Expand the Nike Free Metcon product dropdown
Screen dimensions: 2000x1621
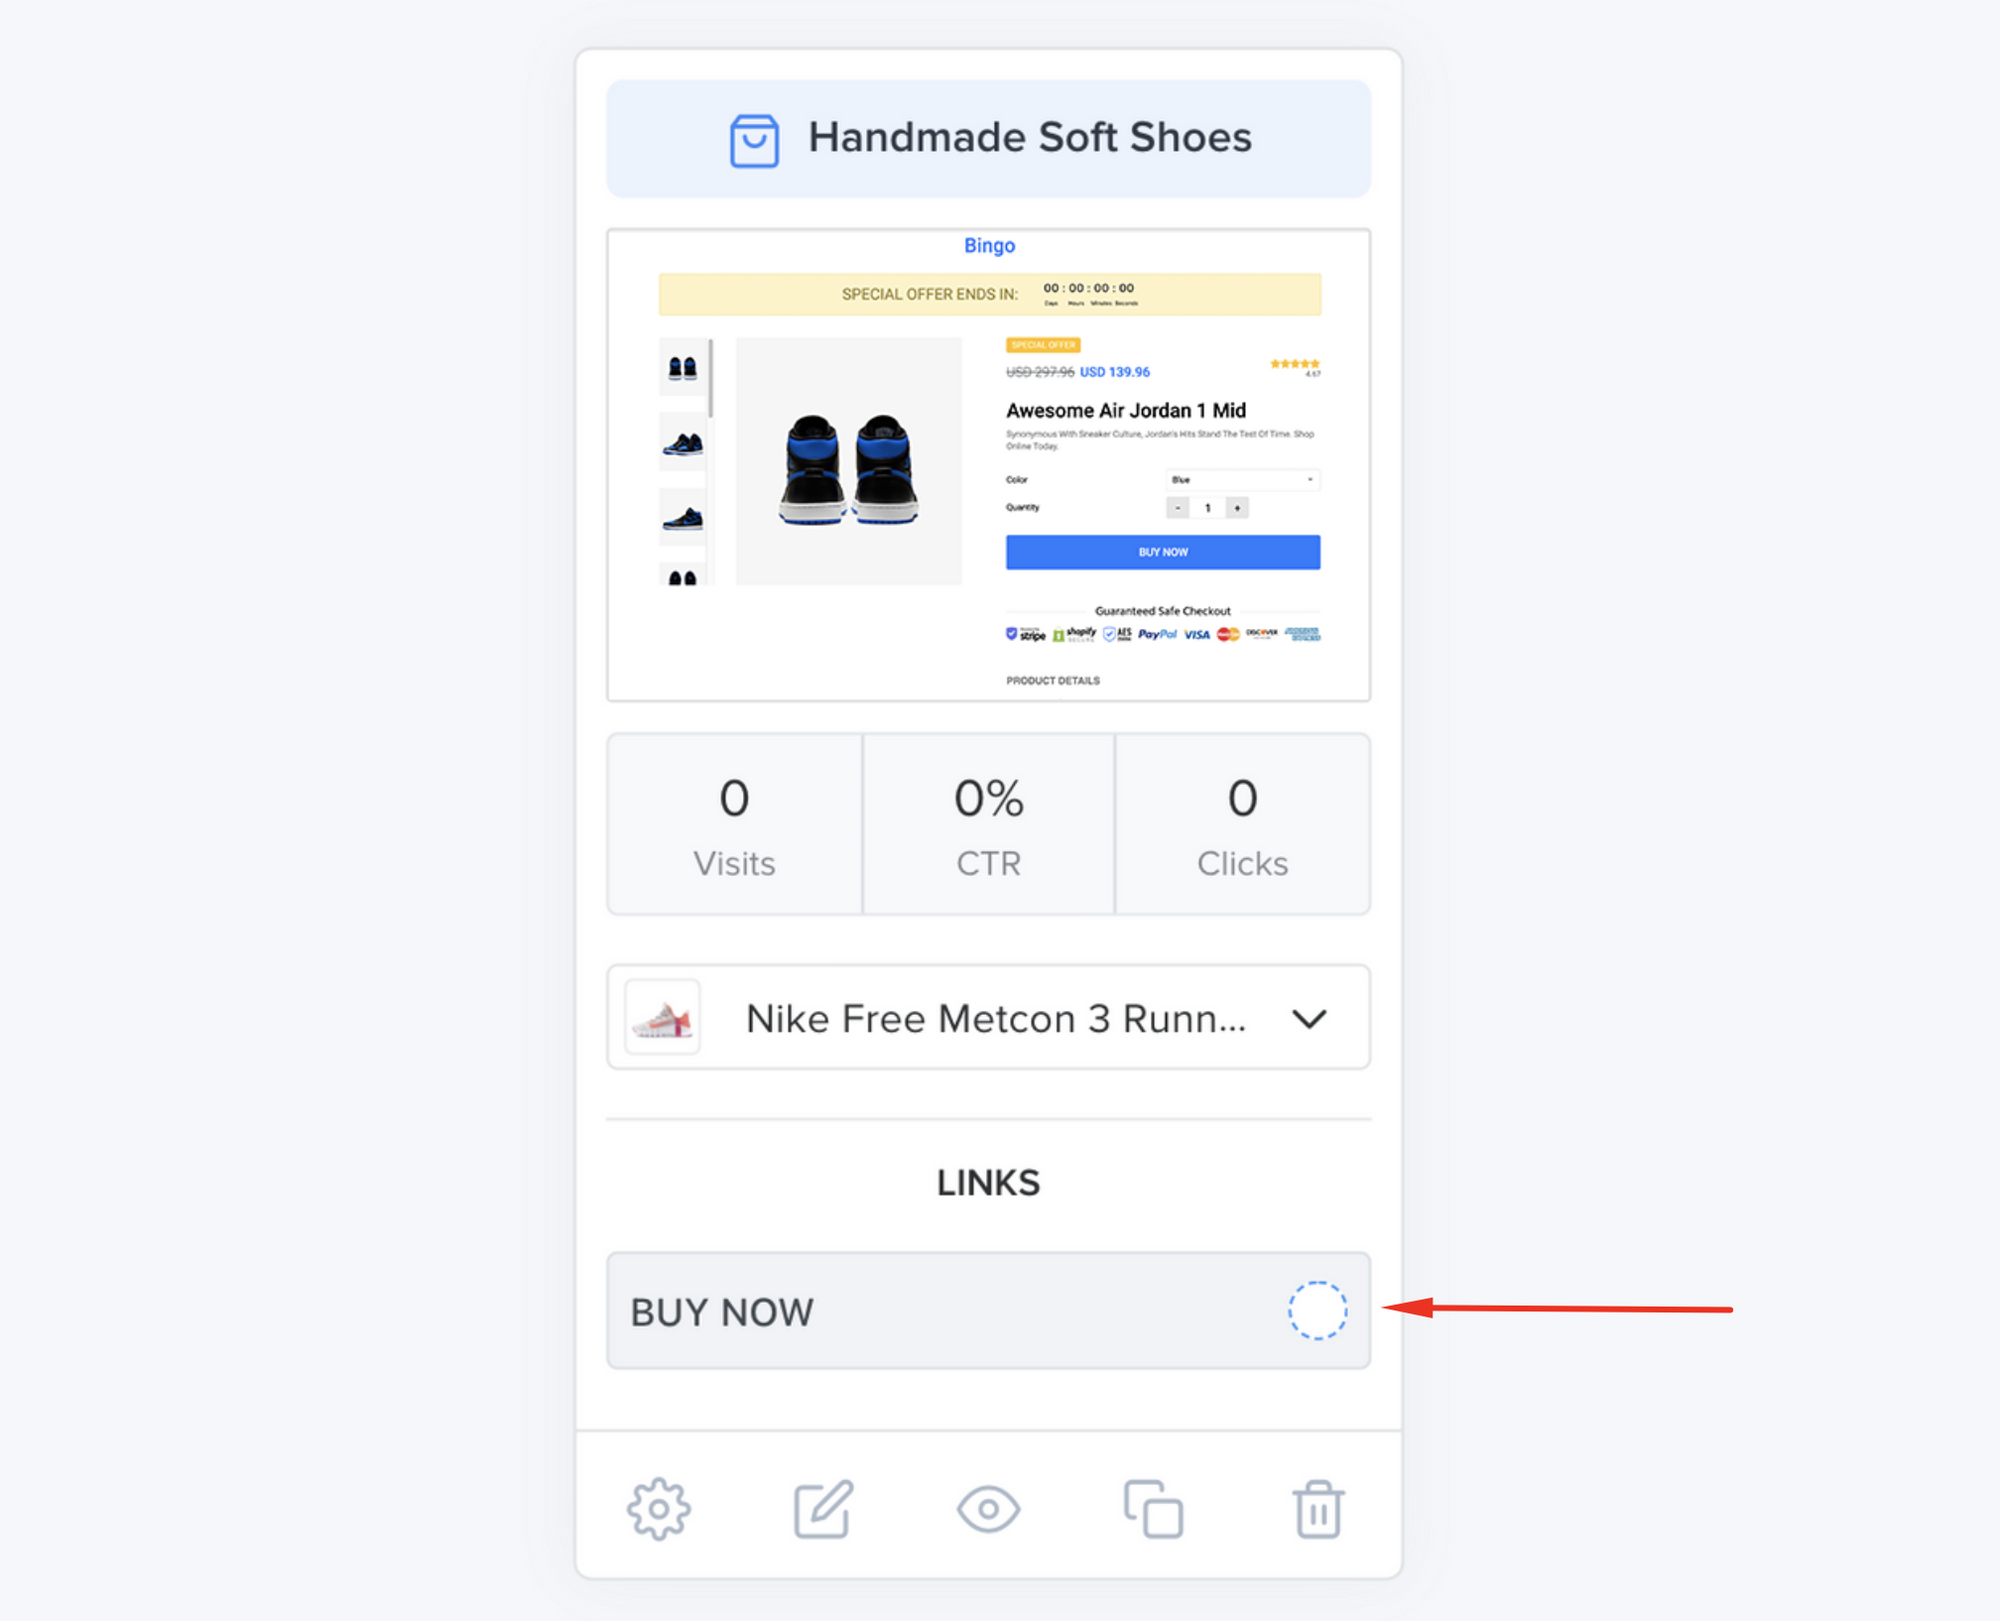click(988, 1017)
